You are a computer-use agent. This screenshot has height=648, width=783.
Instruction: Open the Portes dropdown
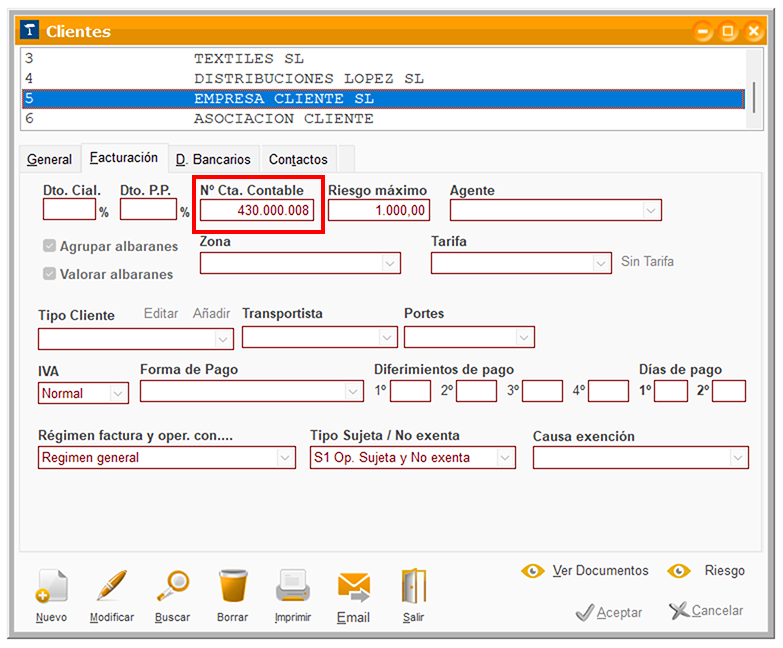click(523, 337)
